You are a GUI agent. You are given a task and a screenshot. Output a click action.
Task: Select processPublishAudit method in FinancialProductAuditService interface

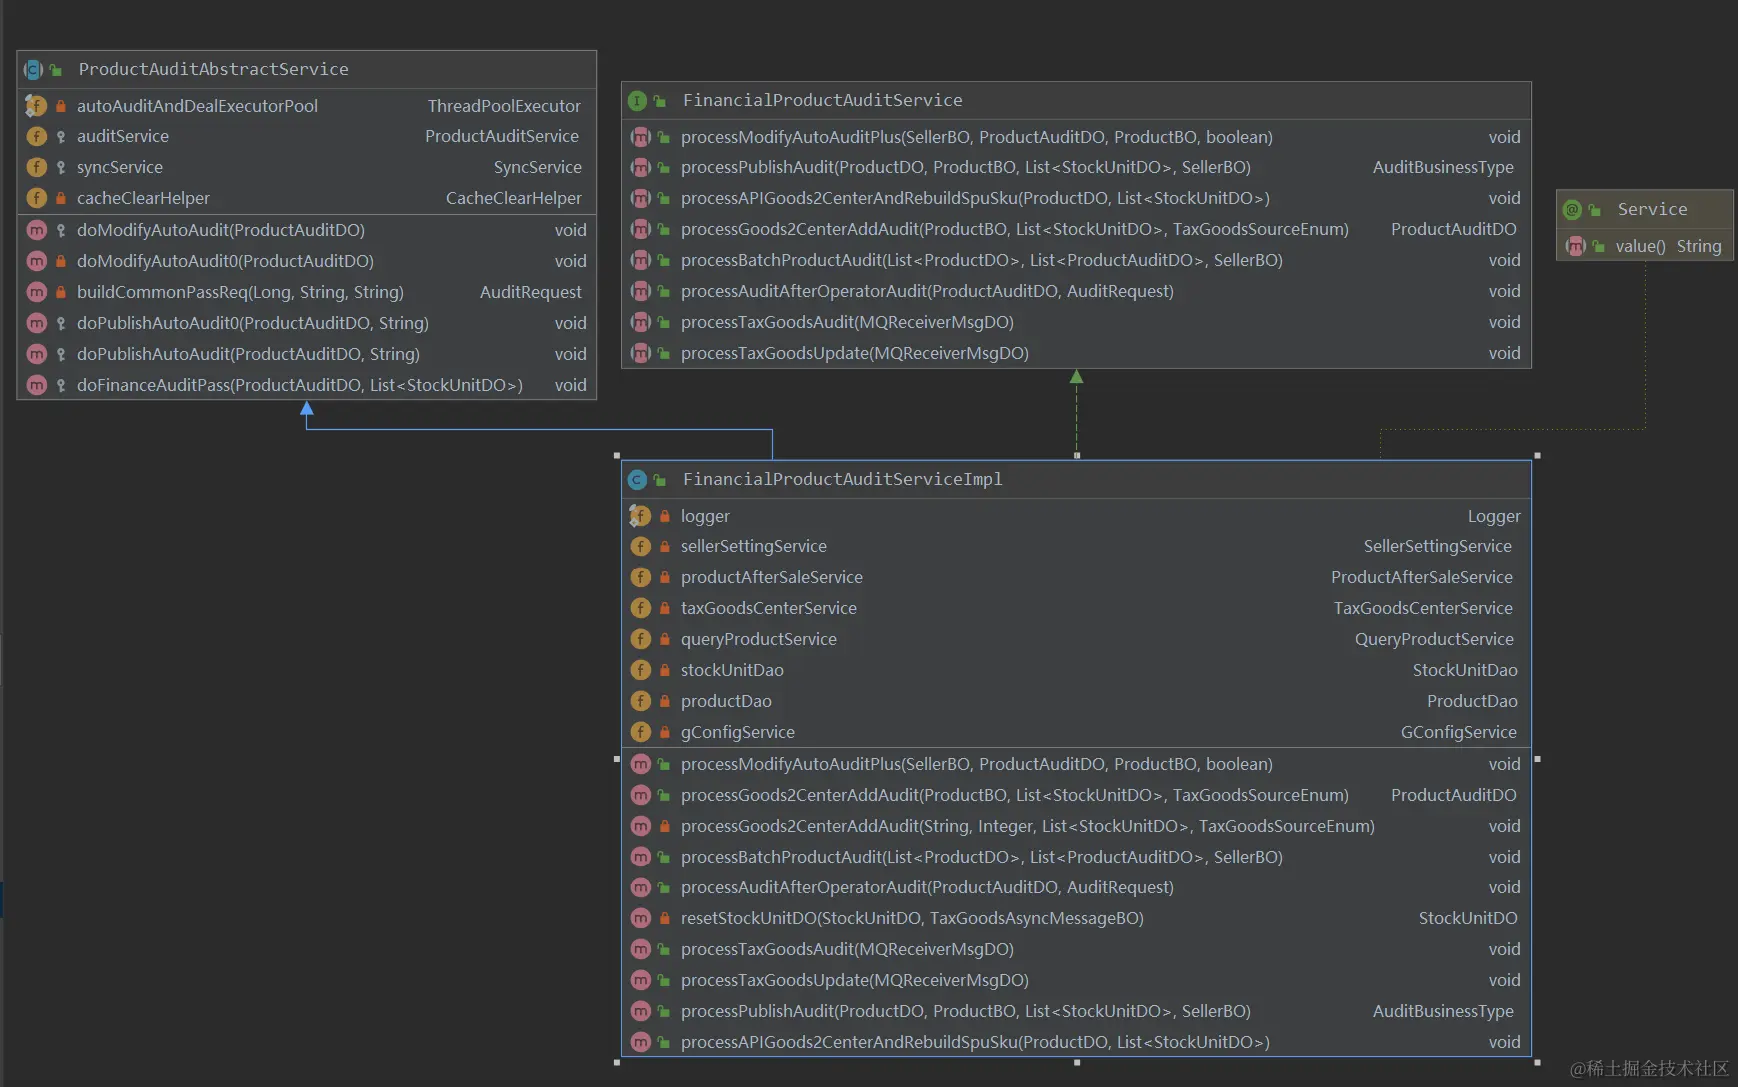pos(966,167)
